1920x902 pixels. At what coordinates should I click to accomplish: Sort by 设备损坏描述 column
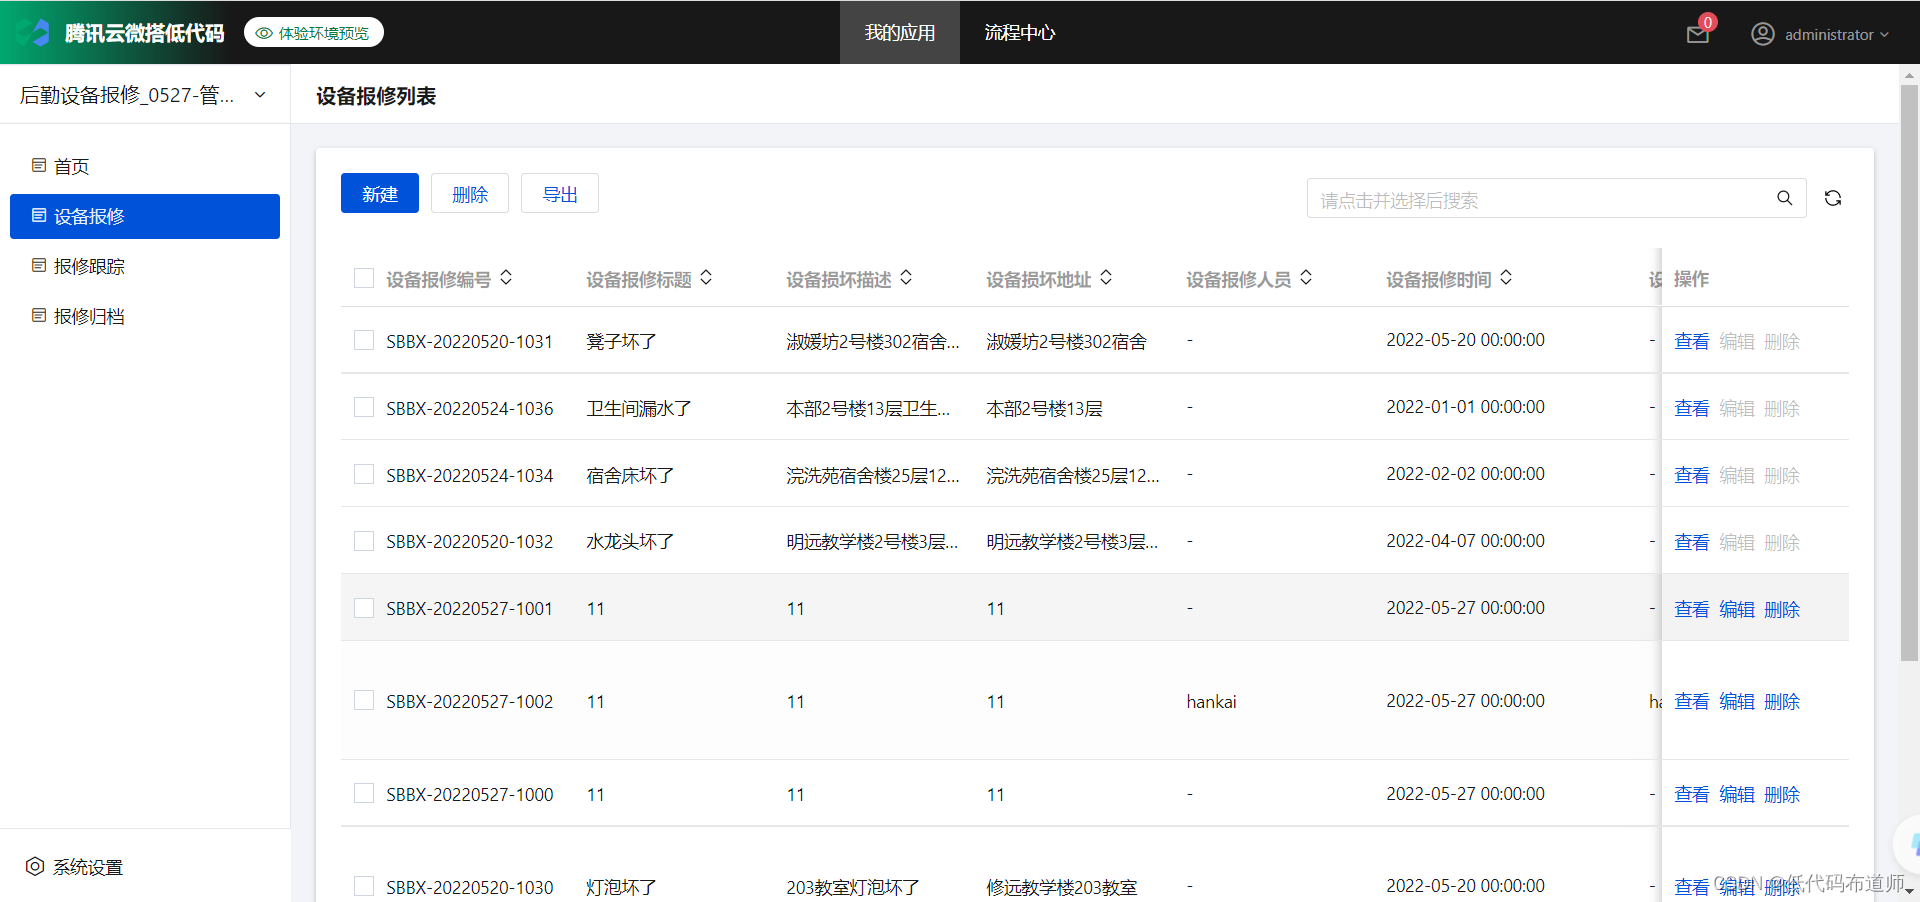pyautogui.click(x=906, y=278)
